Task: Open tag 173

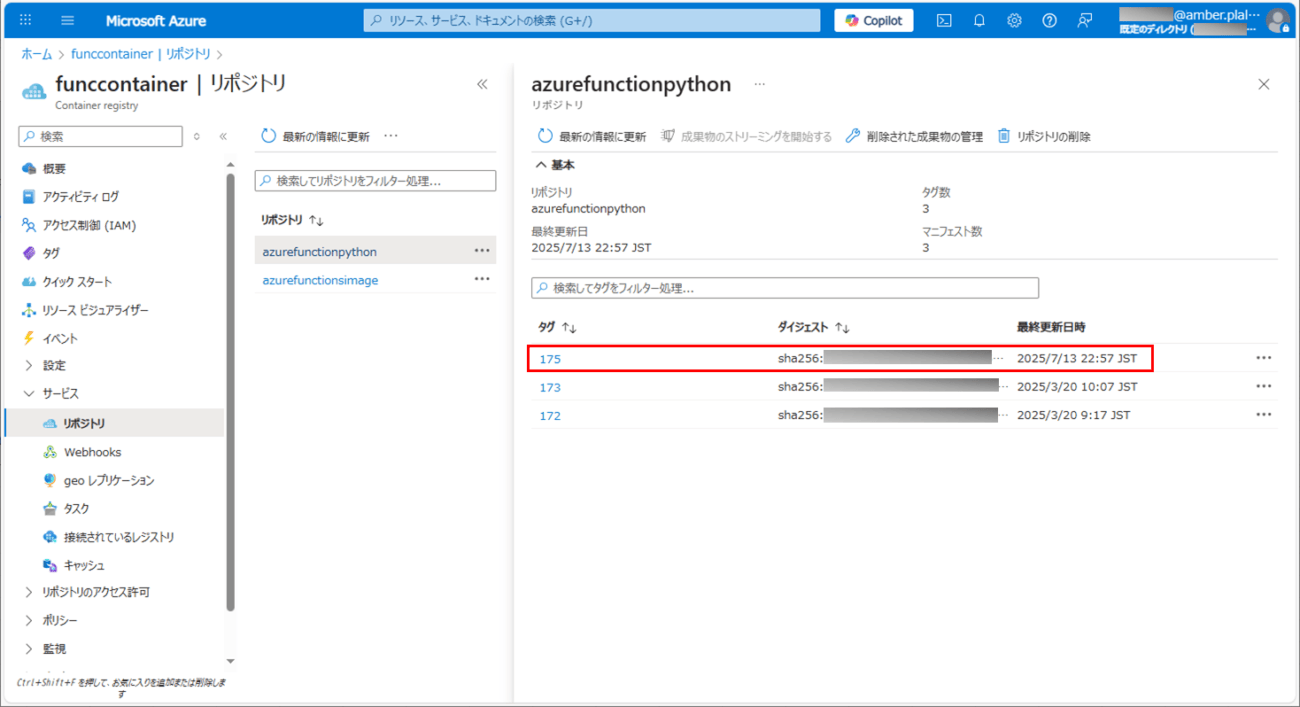Action: click(x=550, y=387)
